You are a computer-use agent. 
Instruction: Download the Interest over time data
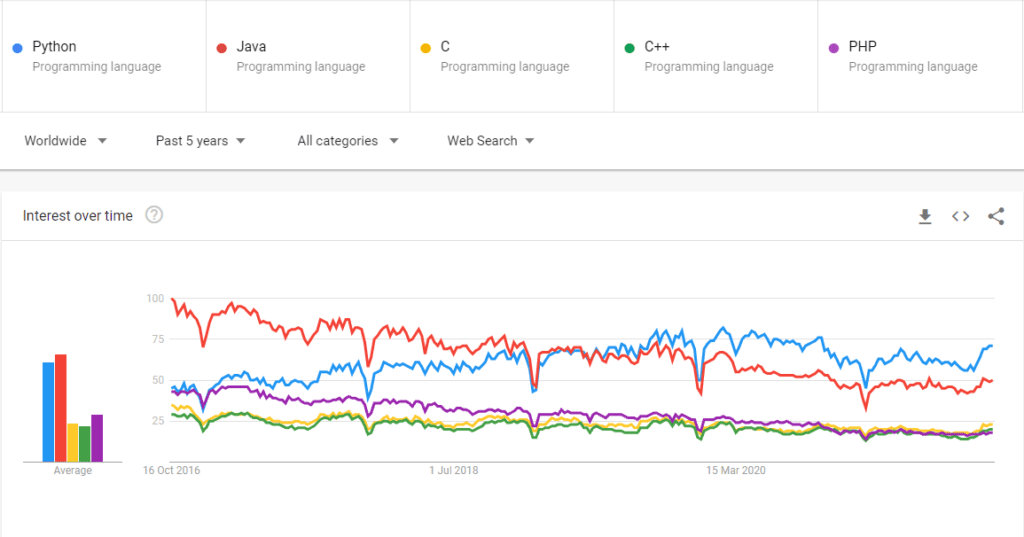pyautogui.click(x=925, y=216)
